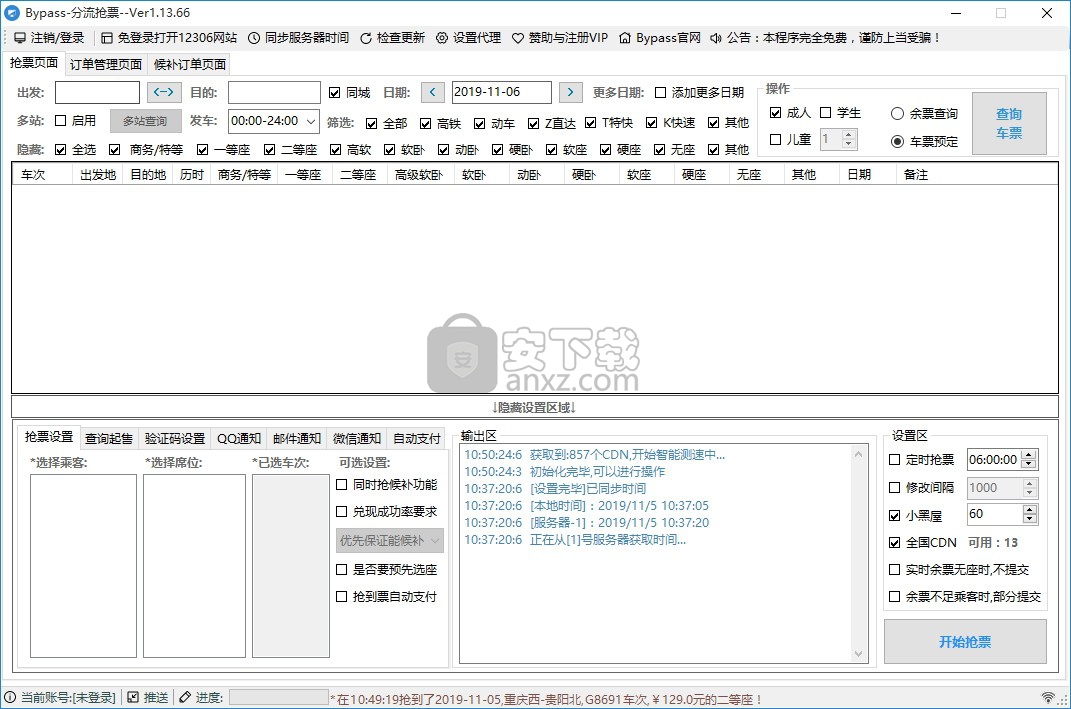The width and height of the screenshot is (1071, 709).
Task: Click the progress pencil icon in status bar
Action: (185, 697)
